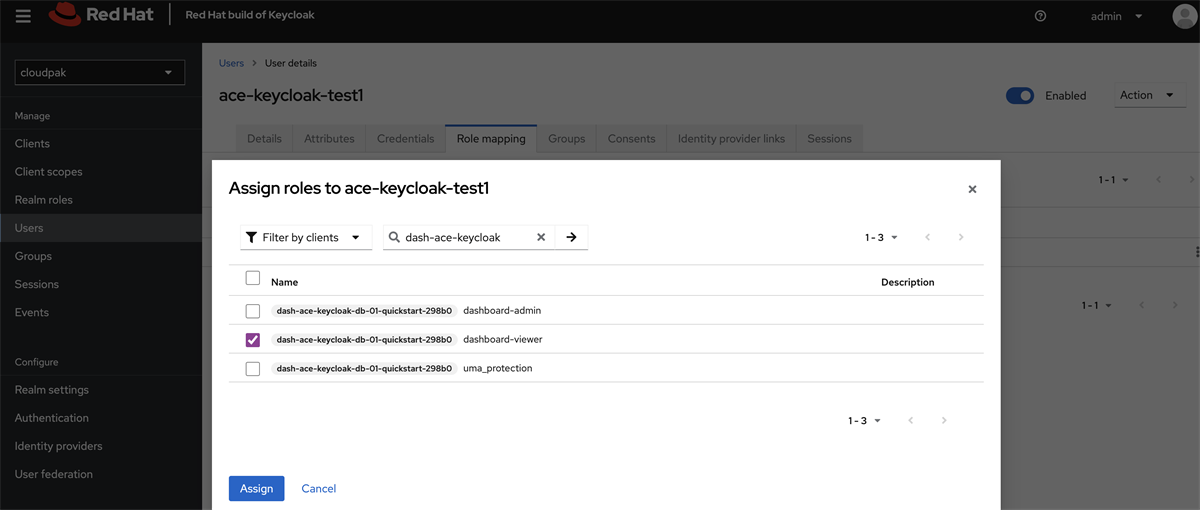Check the dashboard-admin role checkbox
The width and height of the screenshot is (1200, 510).
253,311
